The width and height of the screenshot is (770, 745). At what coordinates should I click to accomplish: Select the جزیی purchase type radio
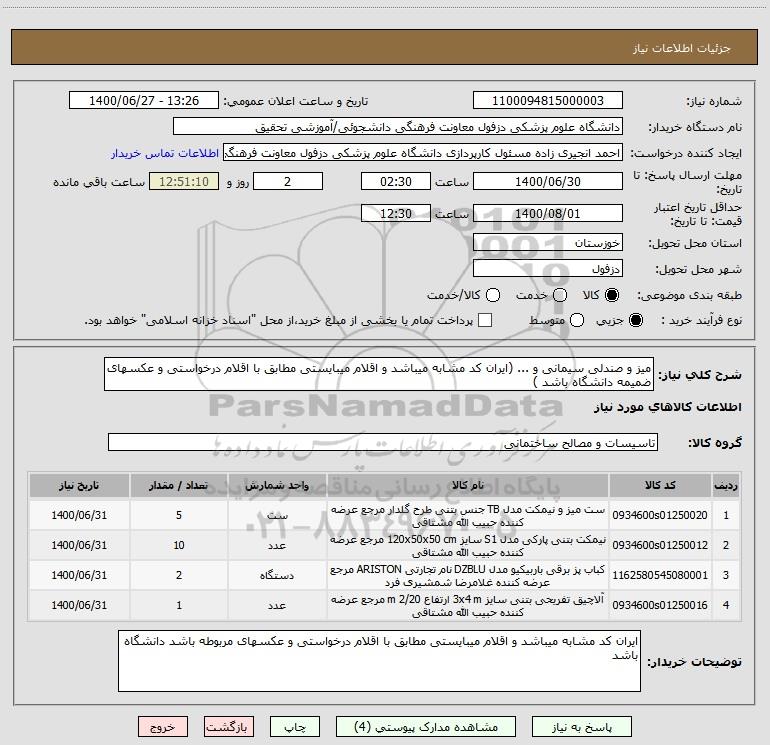[x=635, y=320]
